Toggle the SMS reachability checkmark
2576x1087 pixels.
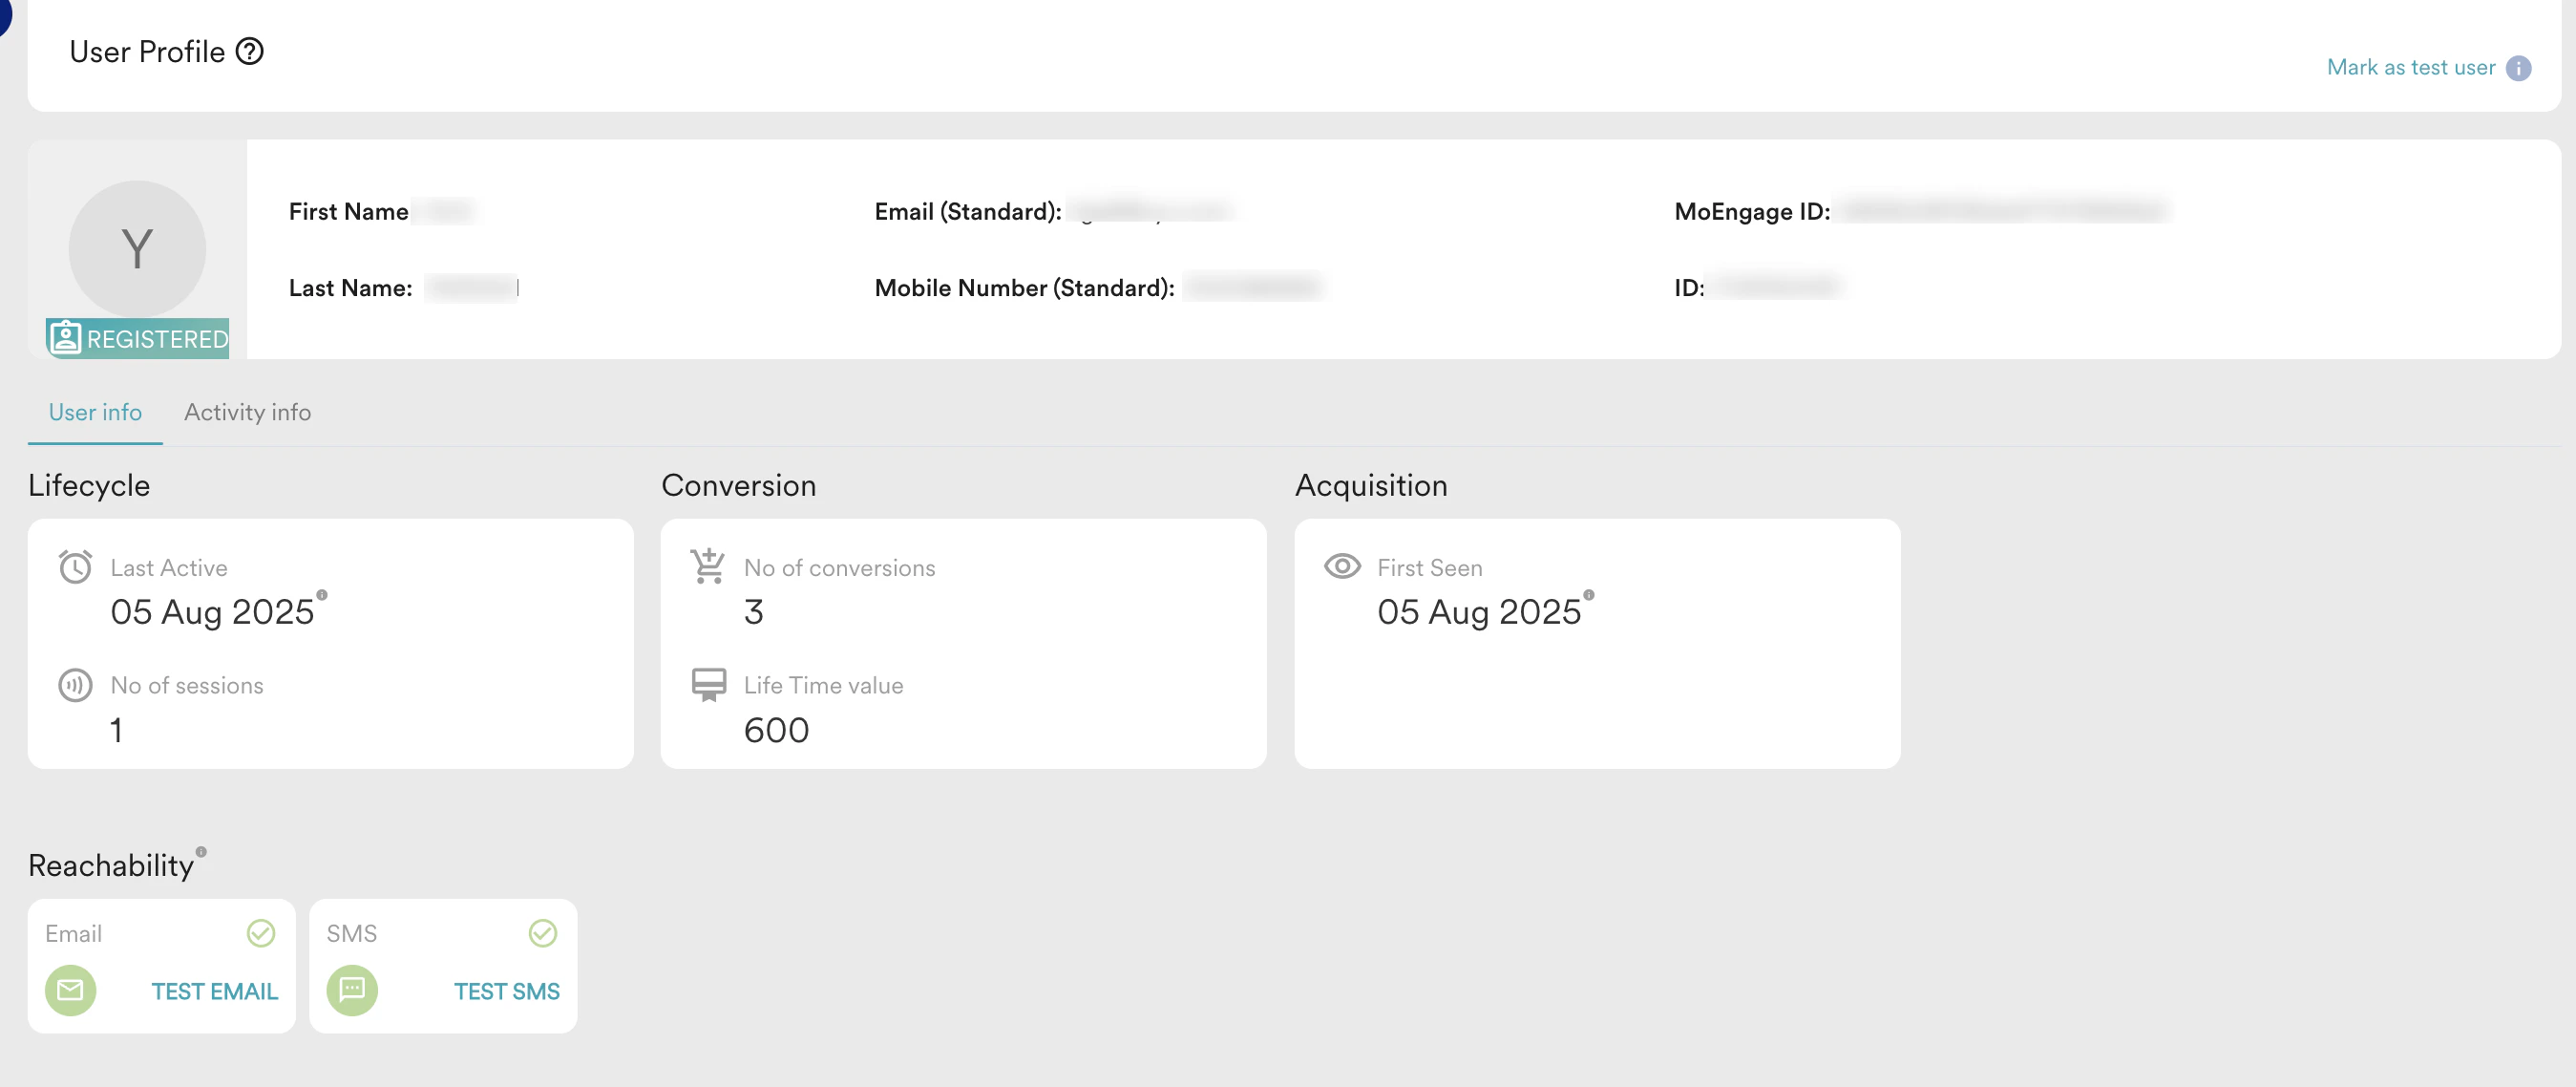point(542,933)
